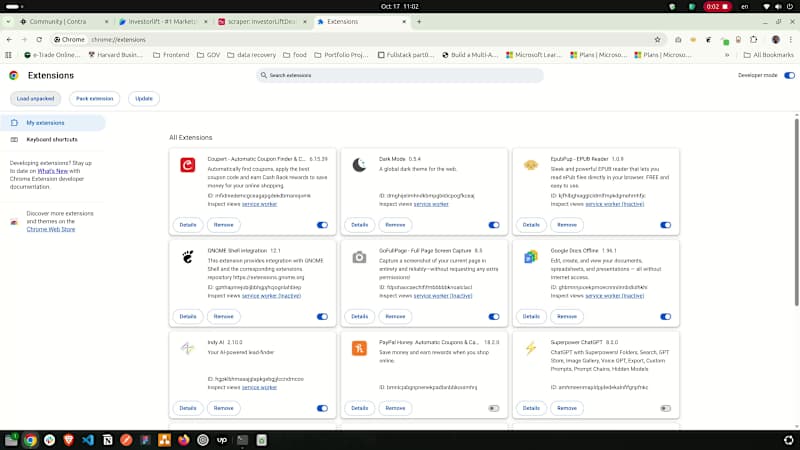Open the terminal from the taskbar
The width and height of the screenshot is (800, 450).
coord(242,440)
